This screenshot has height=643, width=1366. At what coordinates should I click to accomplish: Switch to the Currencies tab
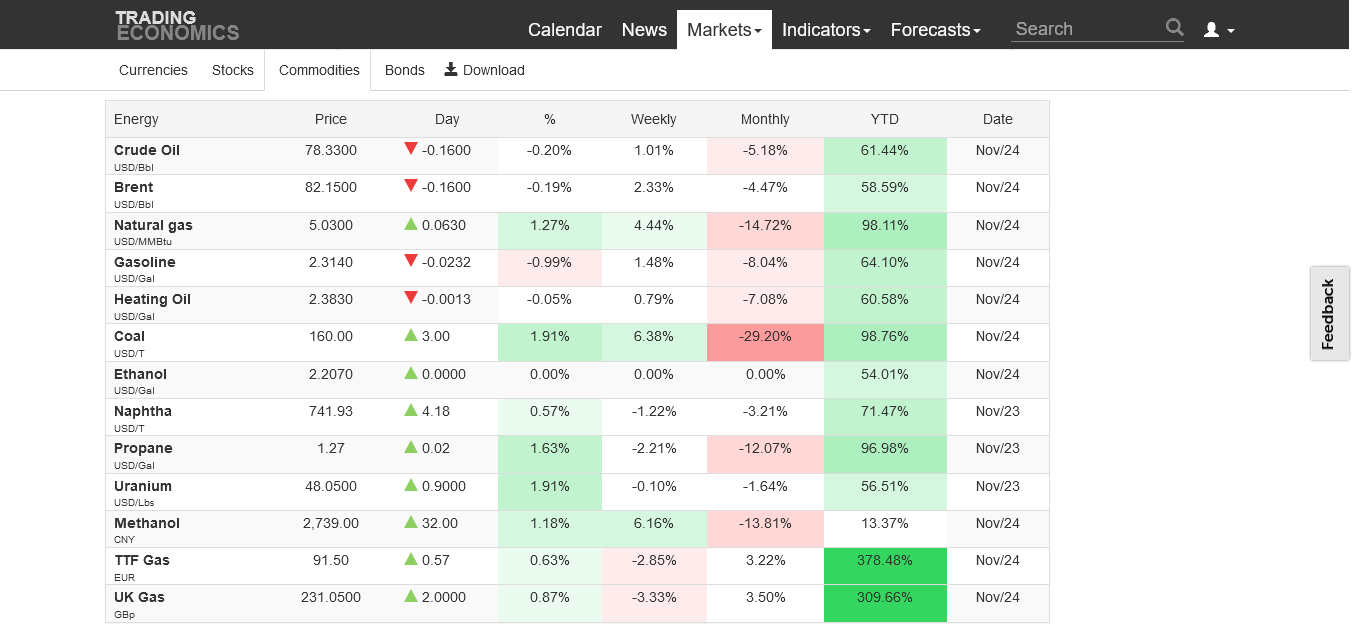point(153,70)
